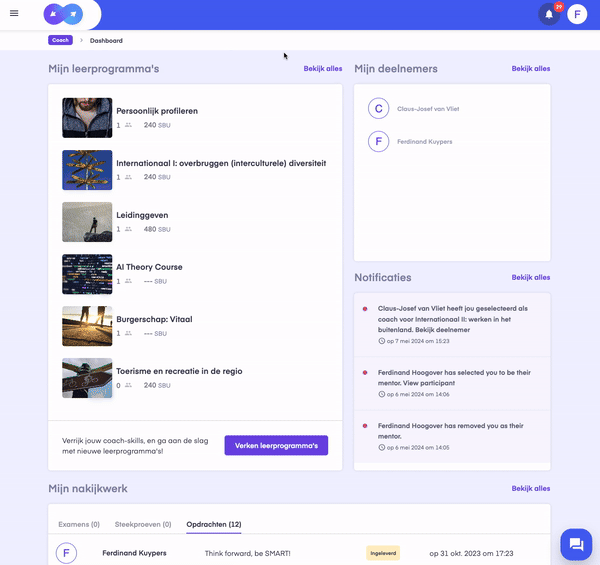Open the Leidinggeven thumbnail image
Screen dimensions: 600x565
point(87,222)
